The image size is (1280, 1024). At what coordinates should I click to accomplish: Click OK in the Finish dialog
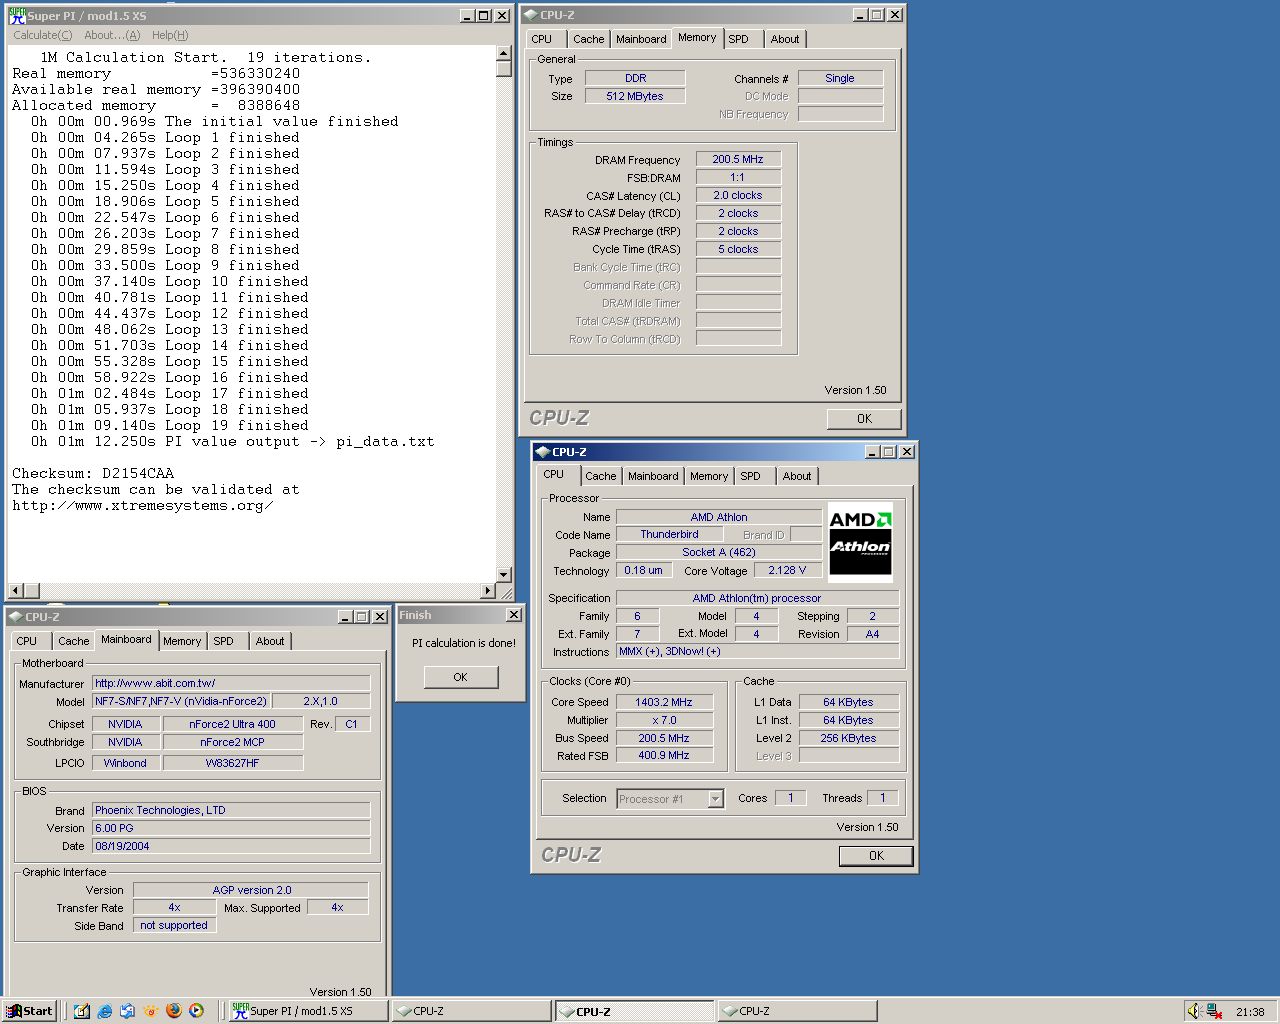point(460,677)
